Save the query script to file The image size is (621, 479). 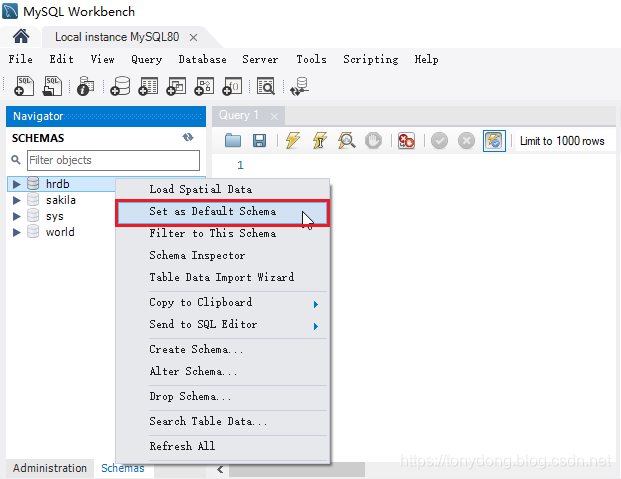[259, 141]
